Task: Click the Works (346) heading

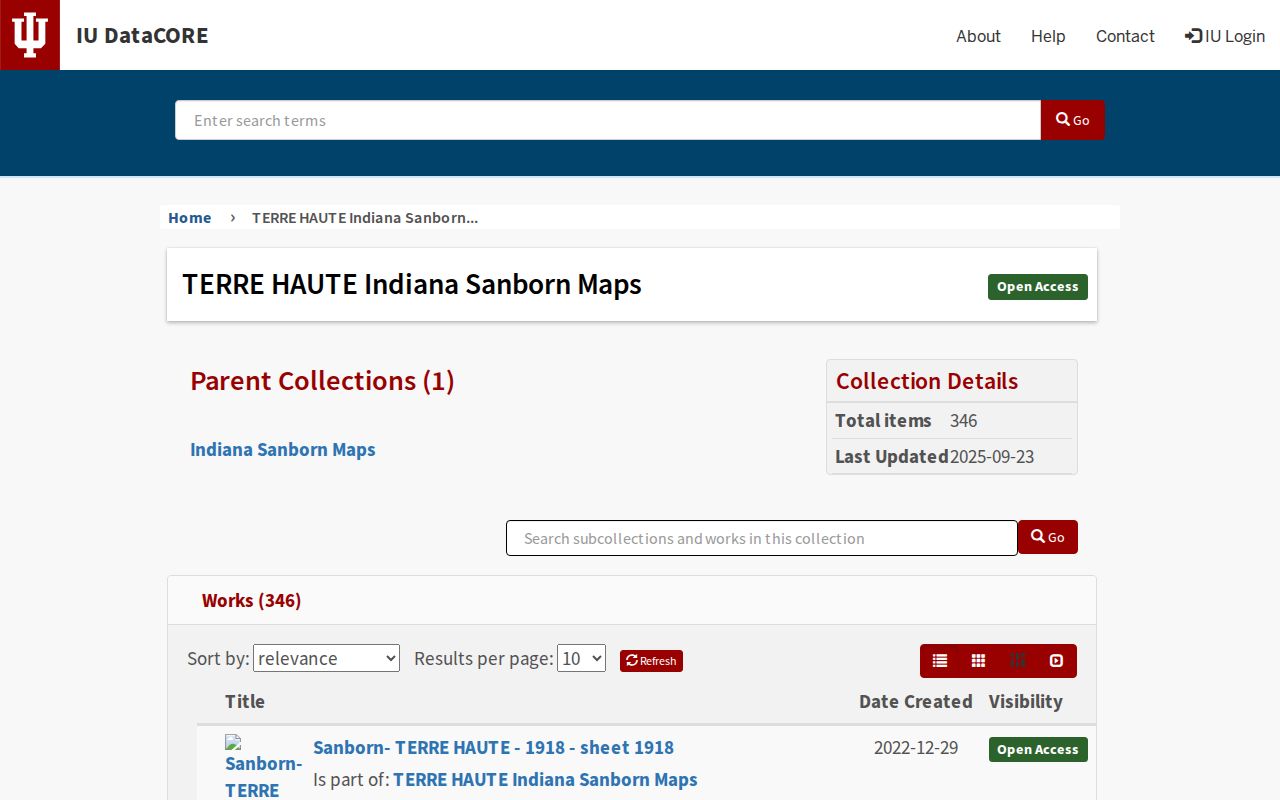Action: tap(251, 600)
